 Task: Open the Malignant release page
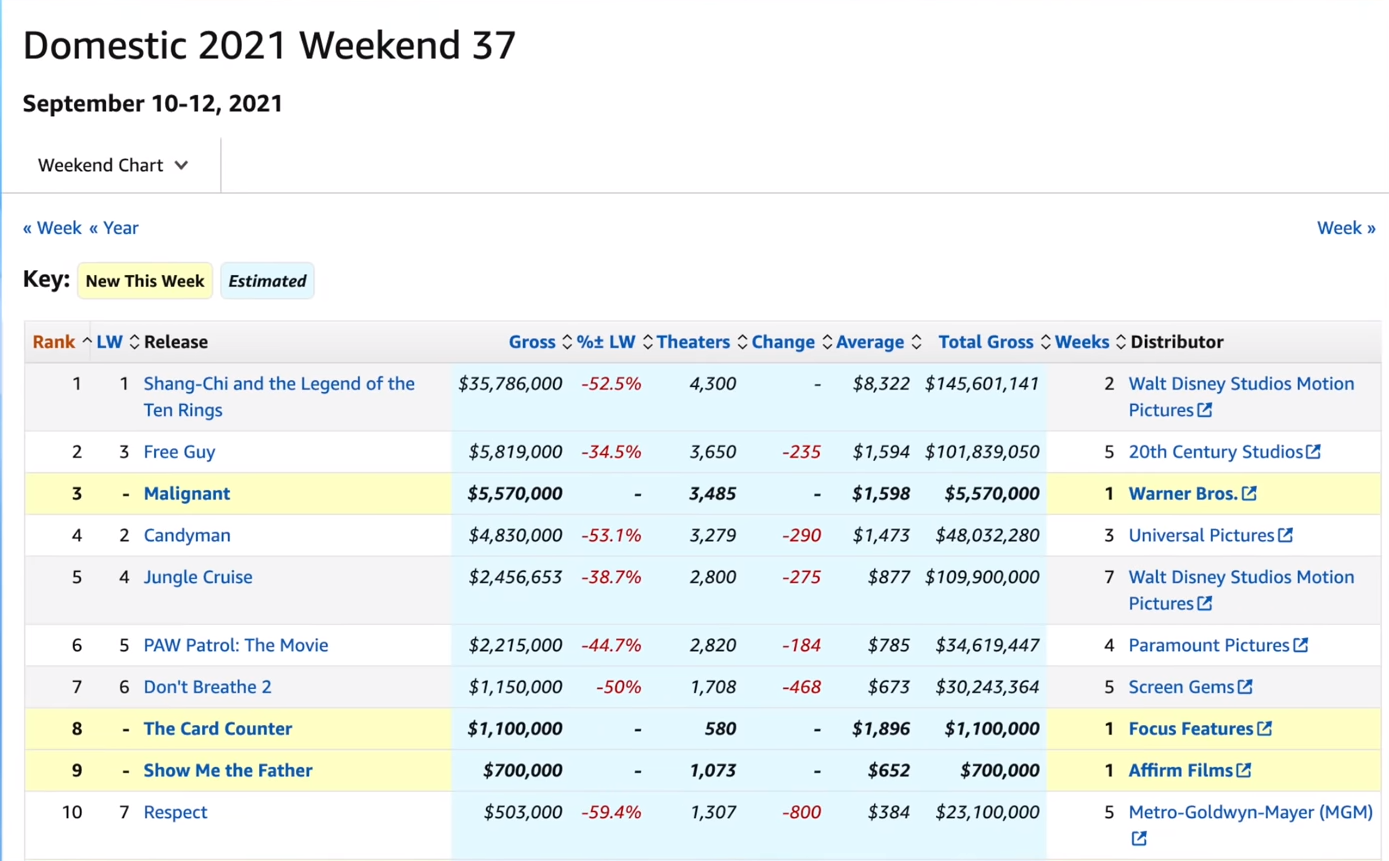(187, 494)
